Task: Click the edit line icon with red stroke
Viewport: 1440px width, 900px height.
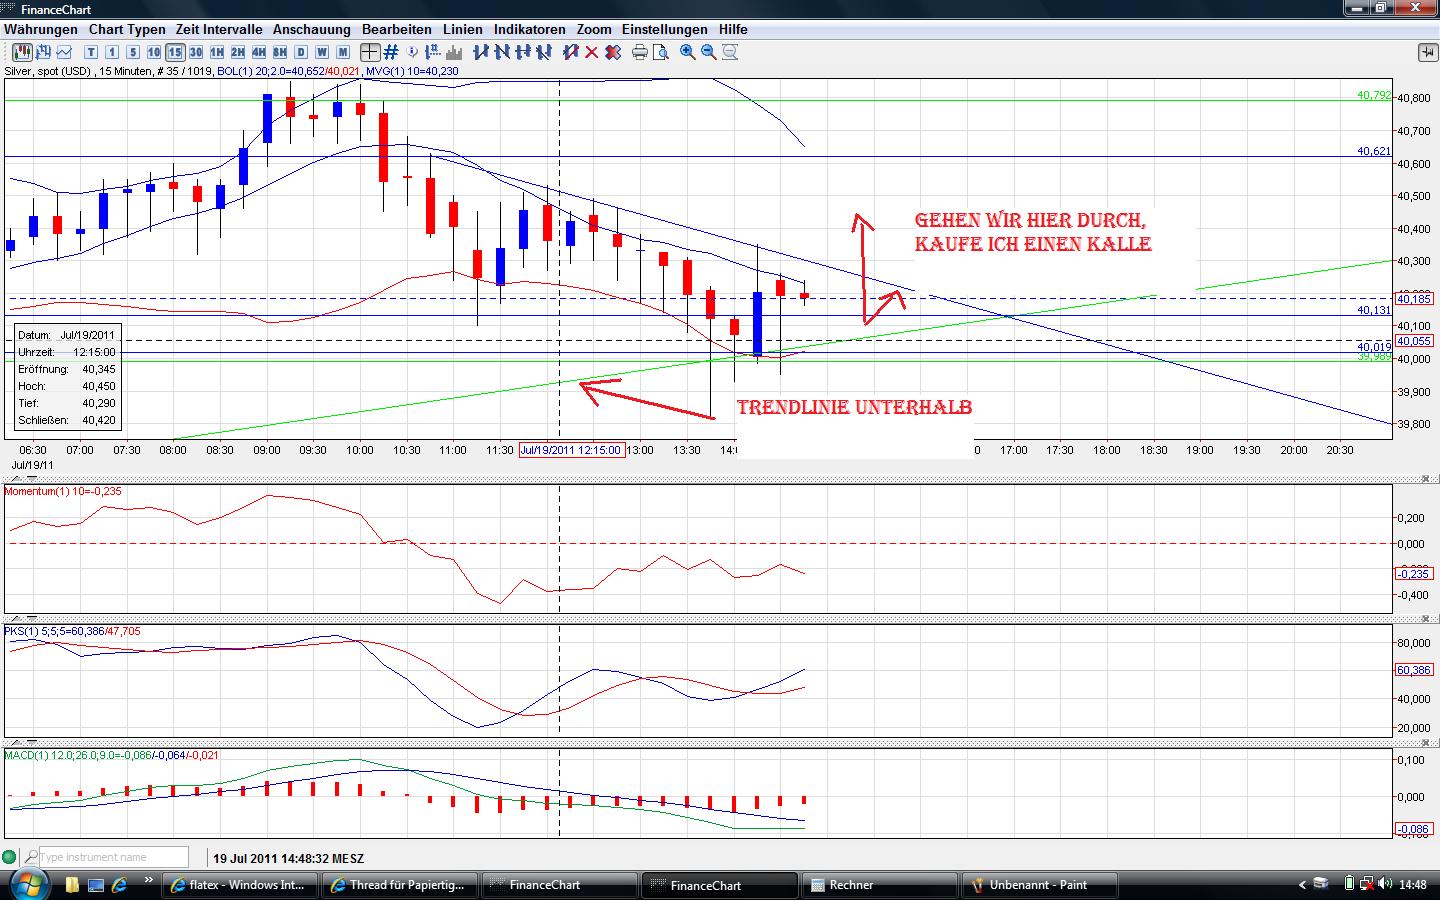Action: pos(571,52)
